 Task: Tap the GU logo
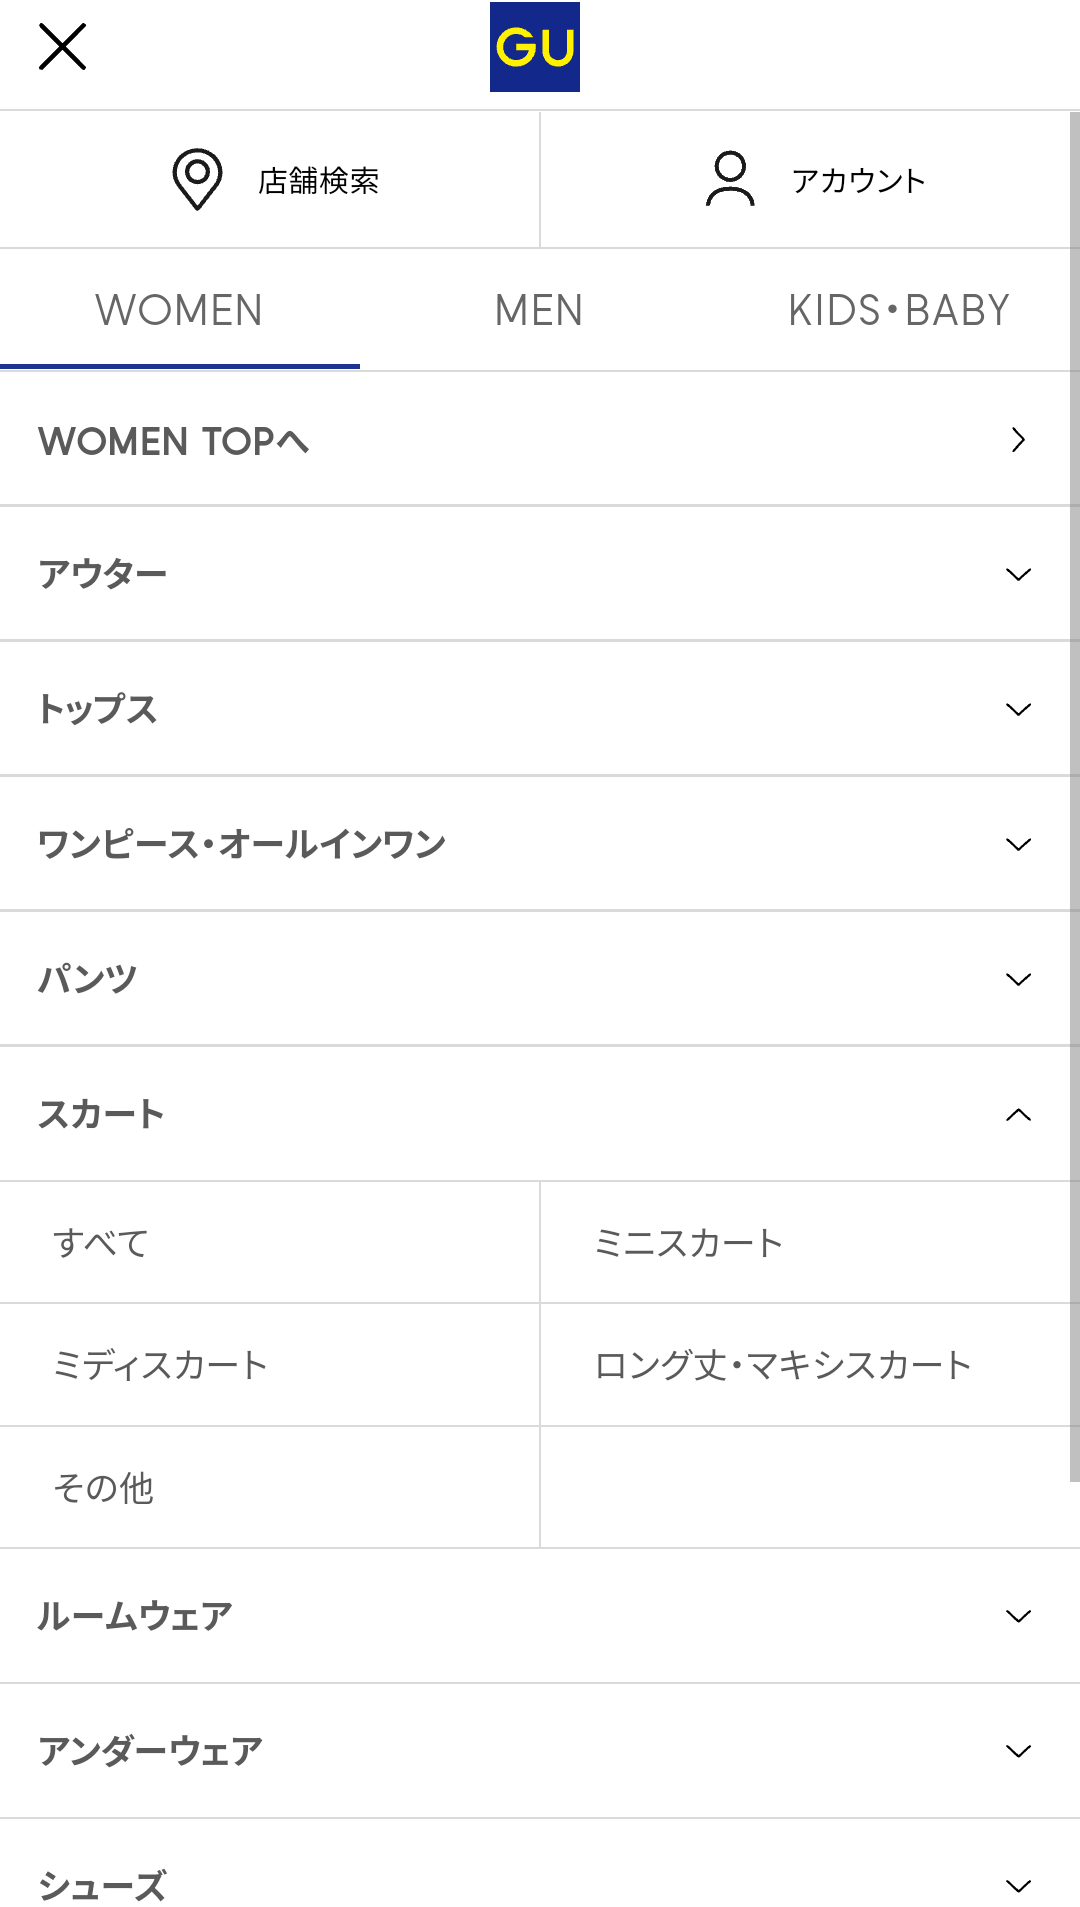point(534,47)
